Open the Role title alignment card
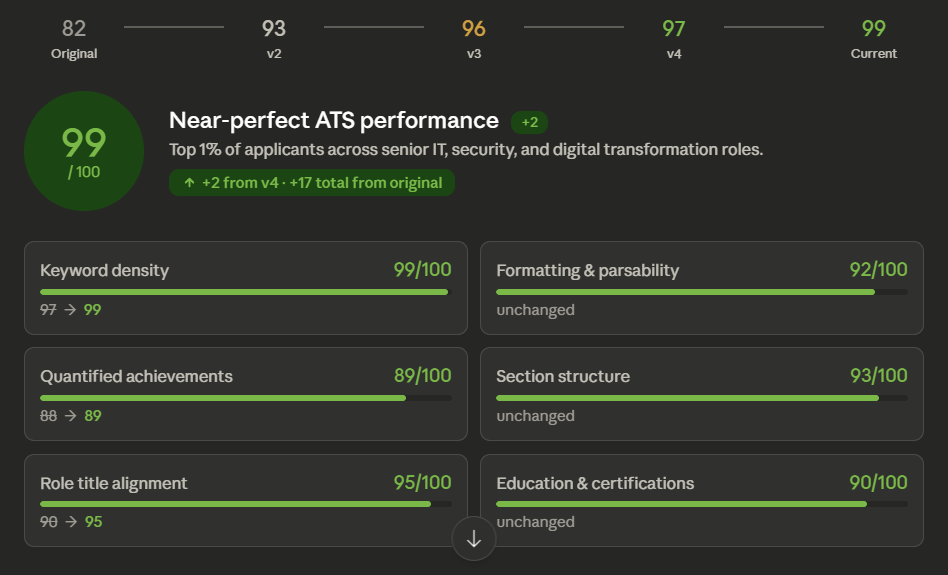This screenshot has height=575, width=948. point(245,500)
